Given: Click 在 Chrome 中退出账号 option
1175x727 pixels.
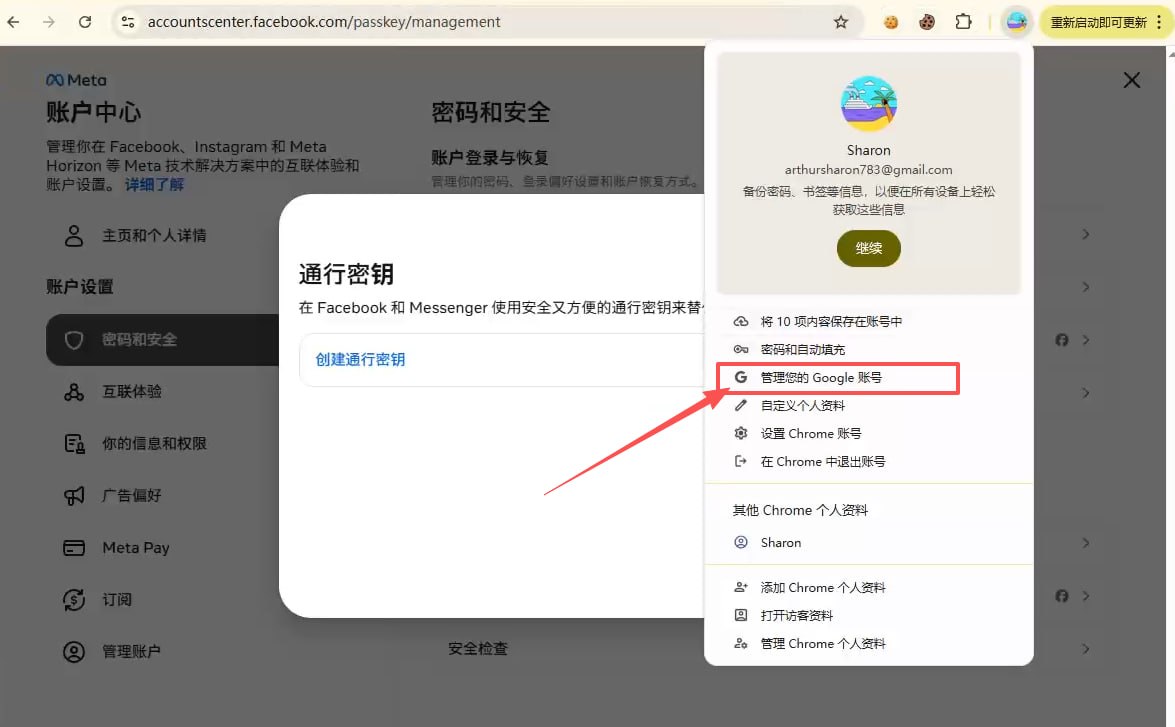Looking at the screenshot, I should 822,462.
